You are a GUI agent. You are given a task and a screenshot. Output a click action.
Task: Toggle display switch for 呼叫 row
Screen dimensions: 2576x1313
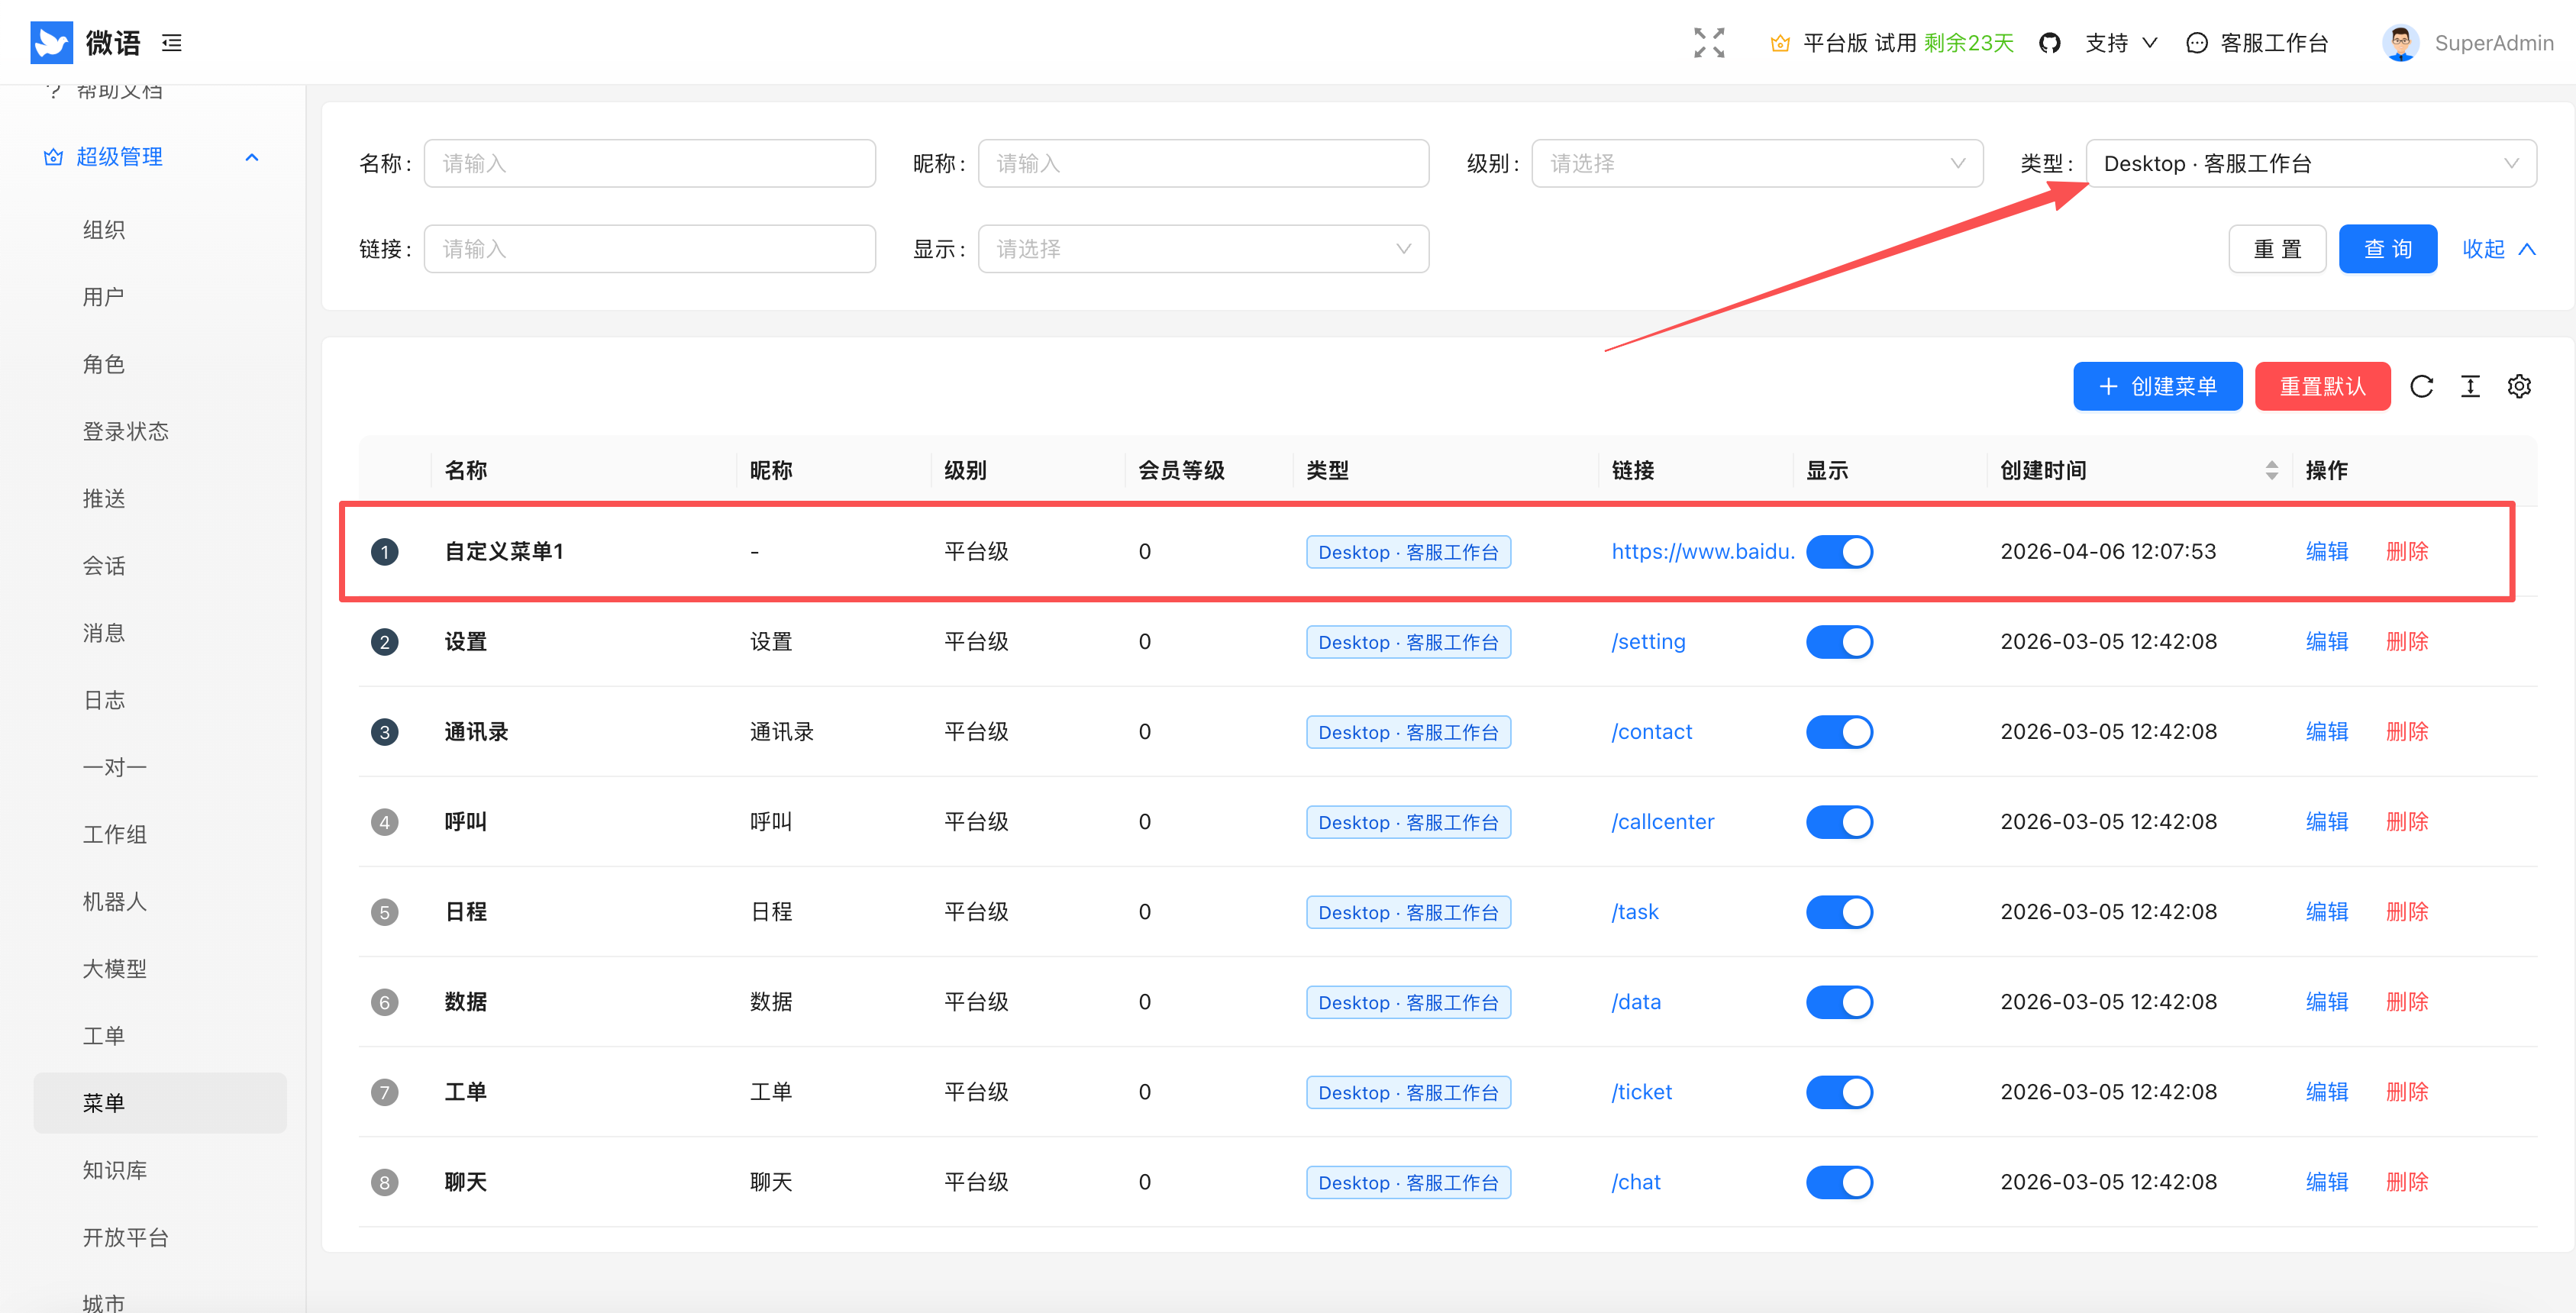click(1839, 822)
